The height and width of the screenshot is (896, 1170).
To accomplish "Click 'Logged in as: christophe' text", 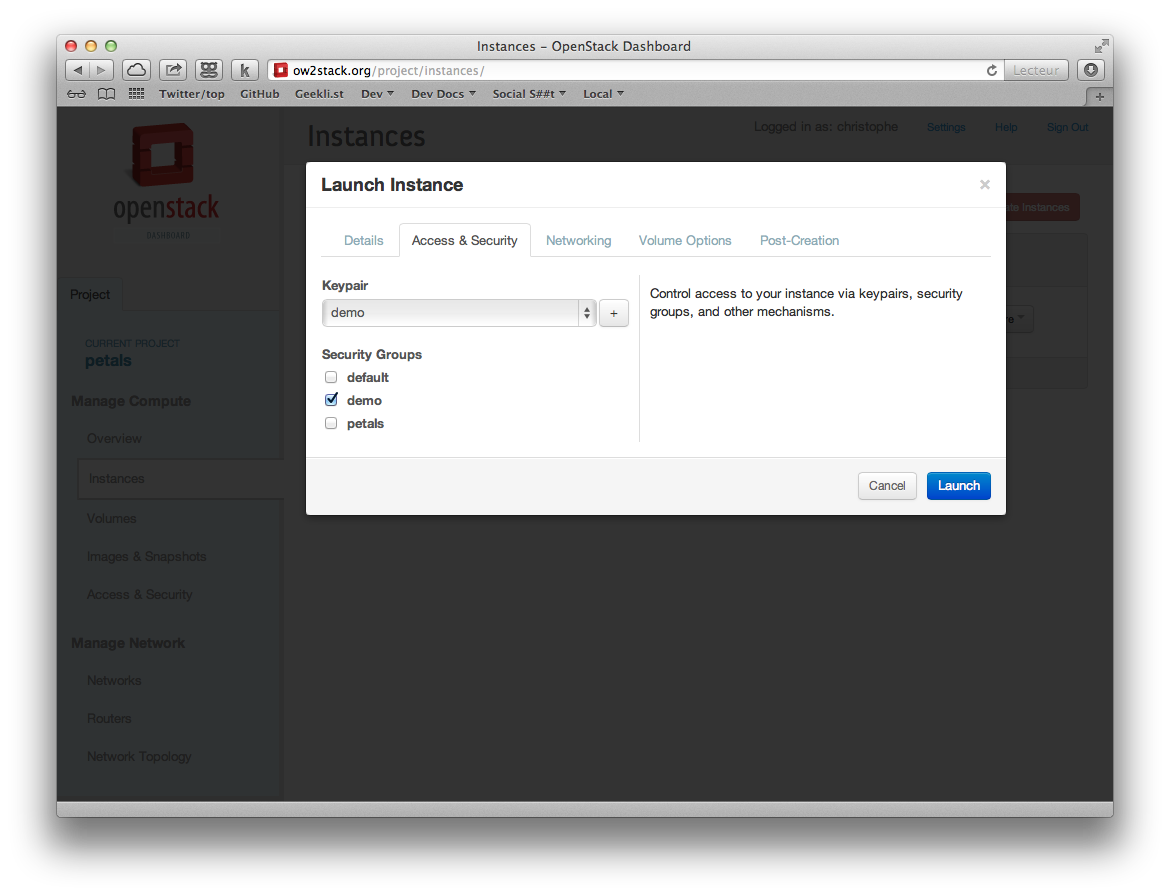I will 826,127.
